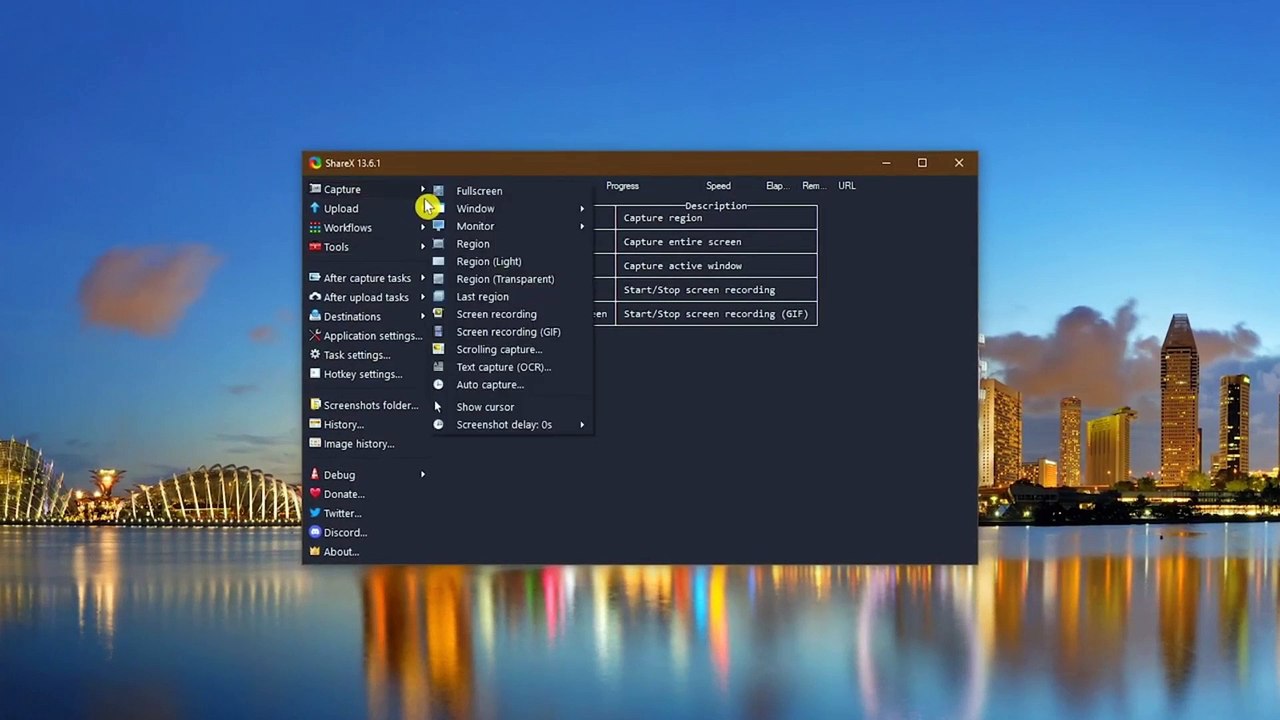Expand the Window submenu arrow
This screenshot has height=720, width=1280.
coord(582,209)
